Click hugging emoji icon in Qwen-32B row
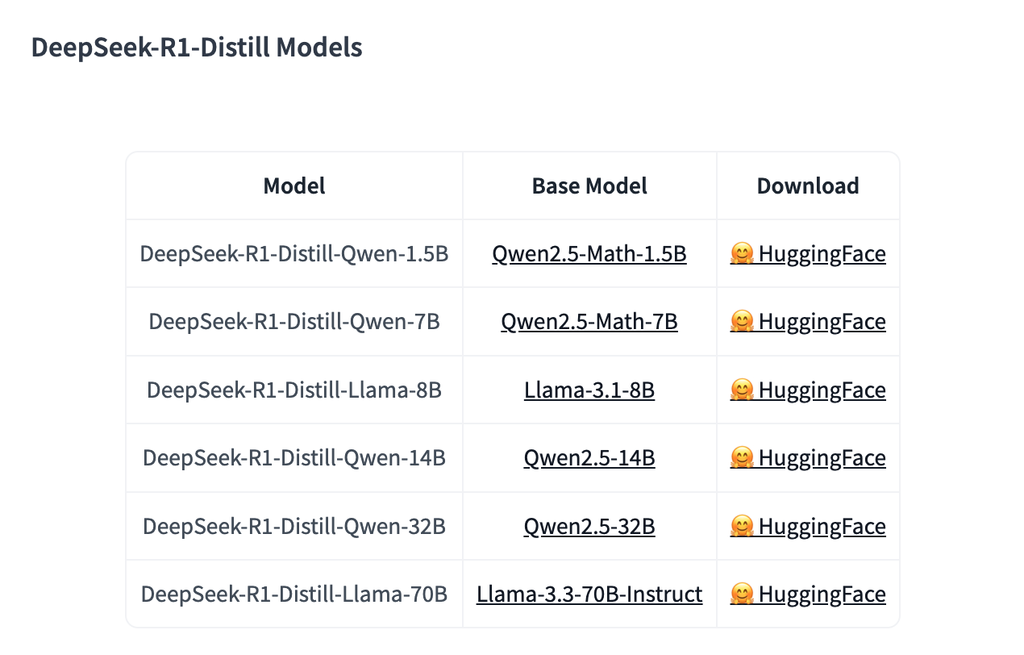The width and height of the screenshot is (1024, 655). click(742, 526)
